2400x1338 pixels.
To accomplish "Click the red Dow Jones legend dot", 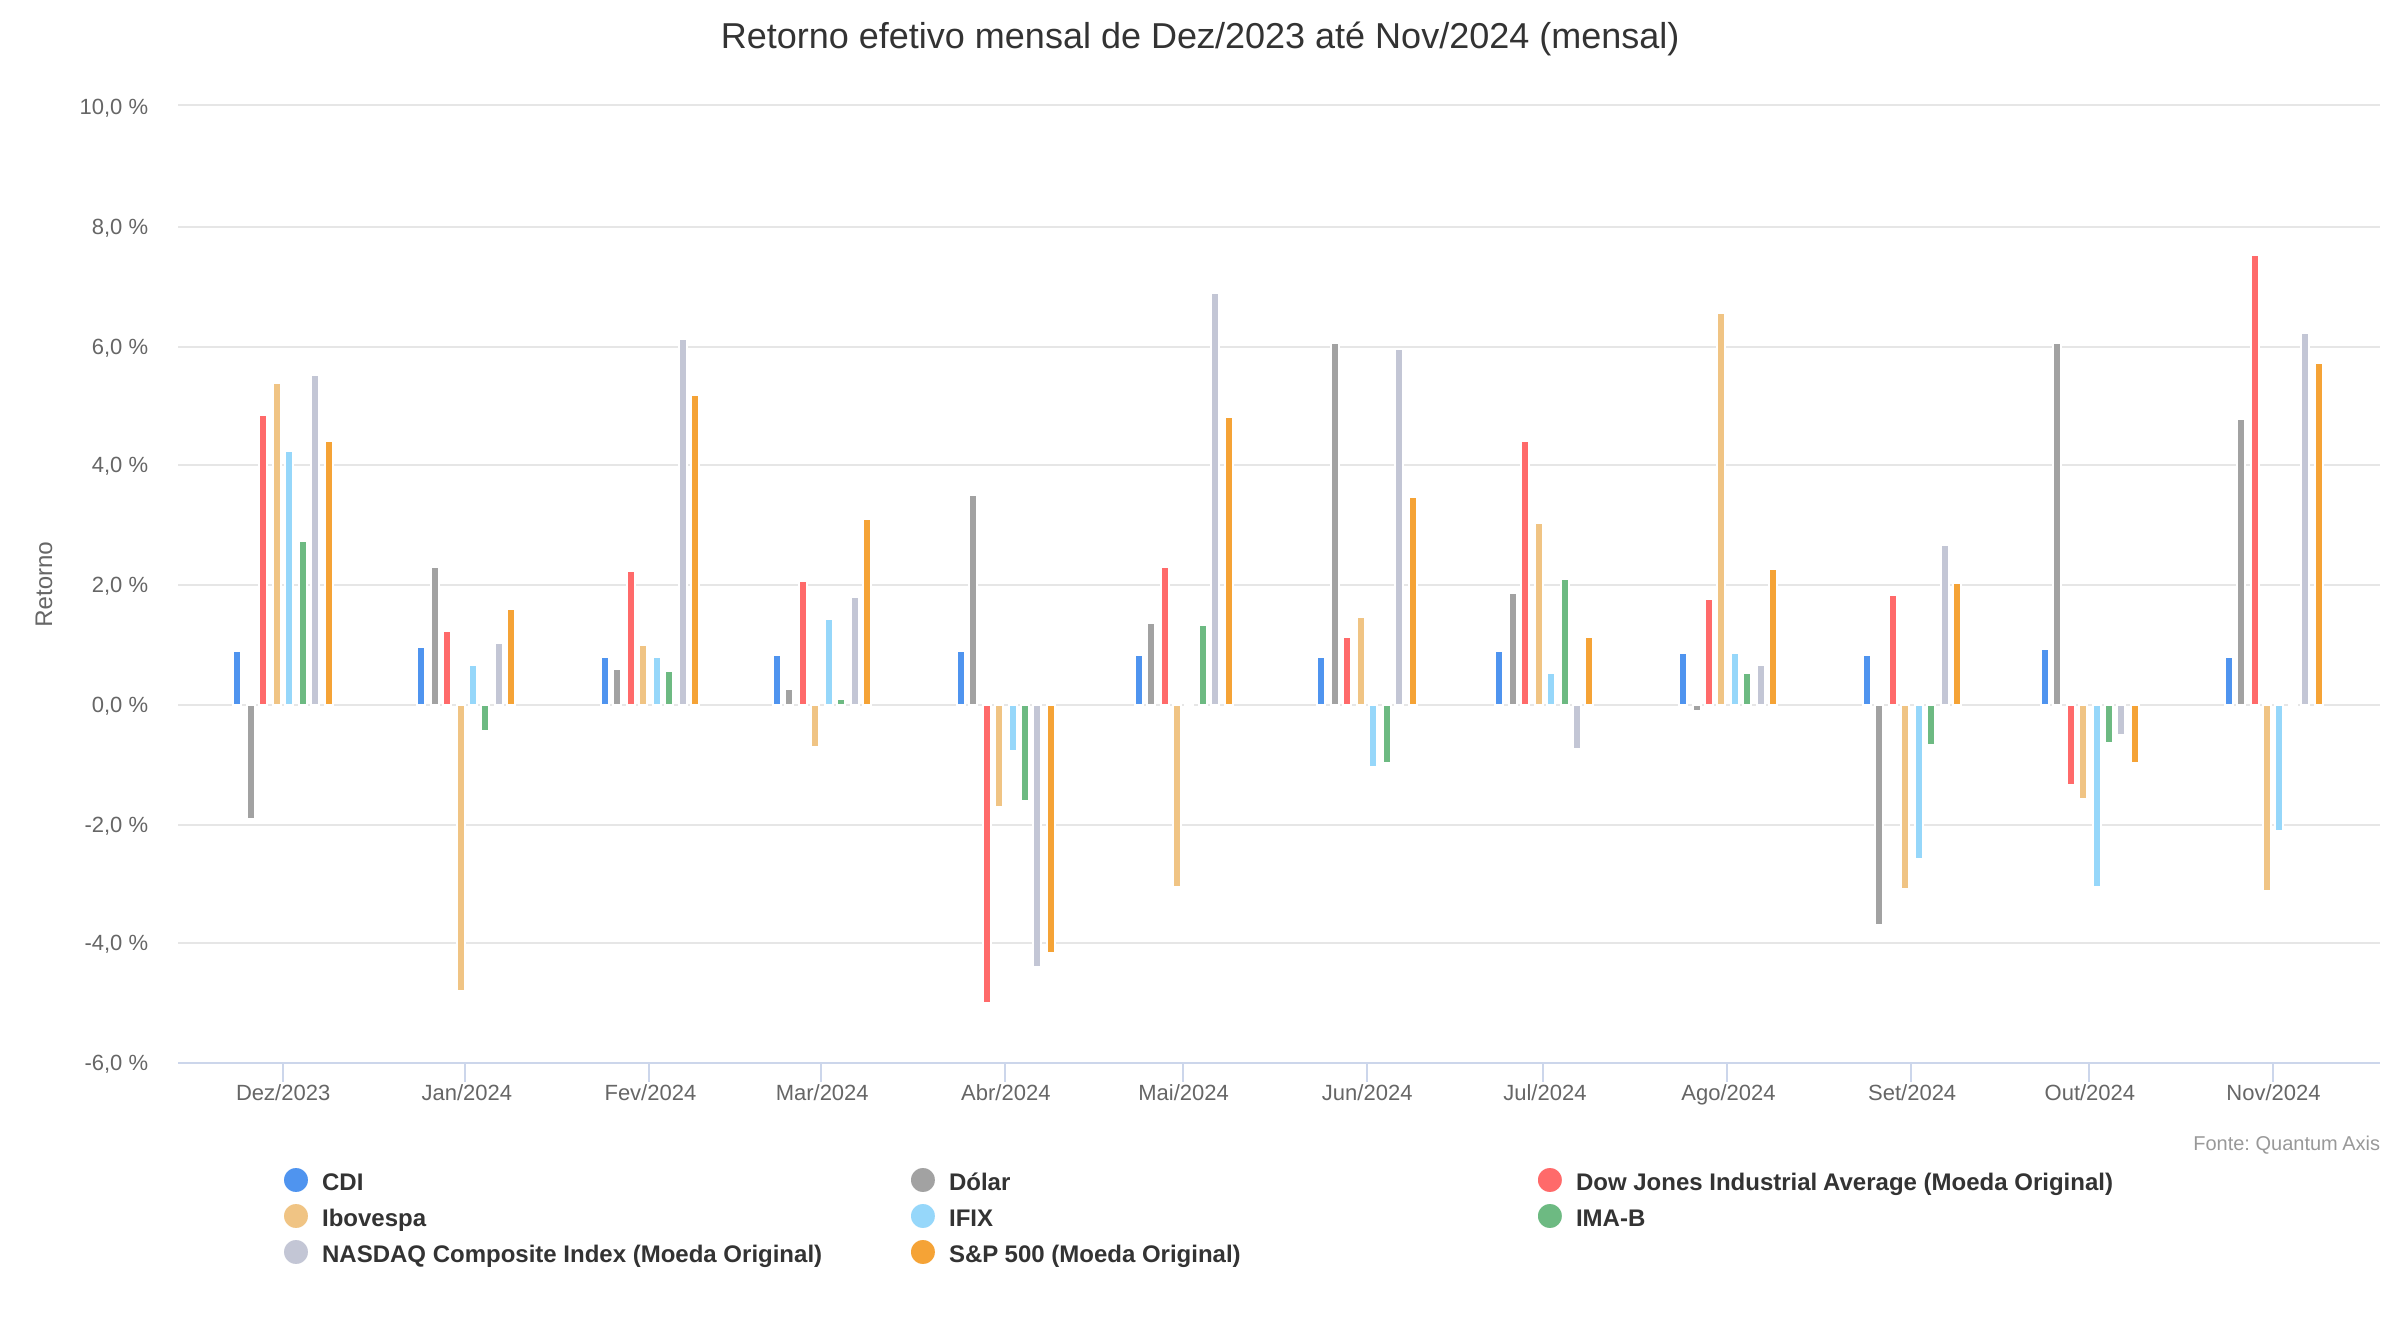I will point(1550,1180).
